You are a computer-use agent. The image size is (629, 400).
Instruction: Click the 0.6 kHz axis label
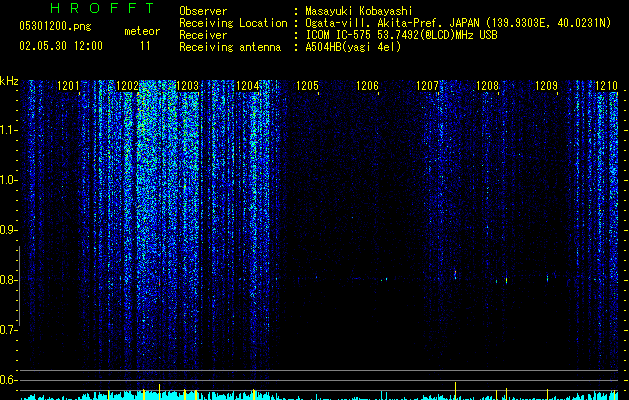click(8, 380)
